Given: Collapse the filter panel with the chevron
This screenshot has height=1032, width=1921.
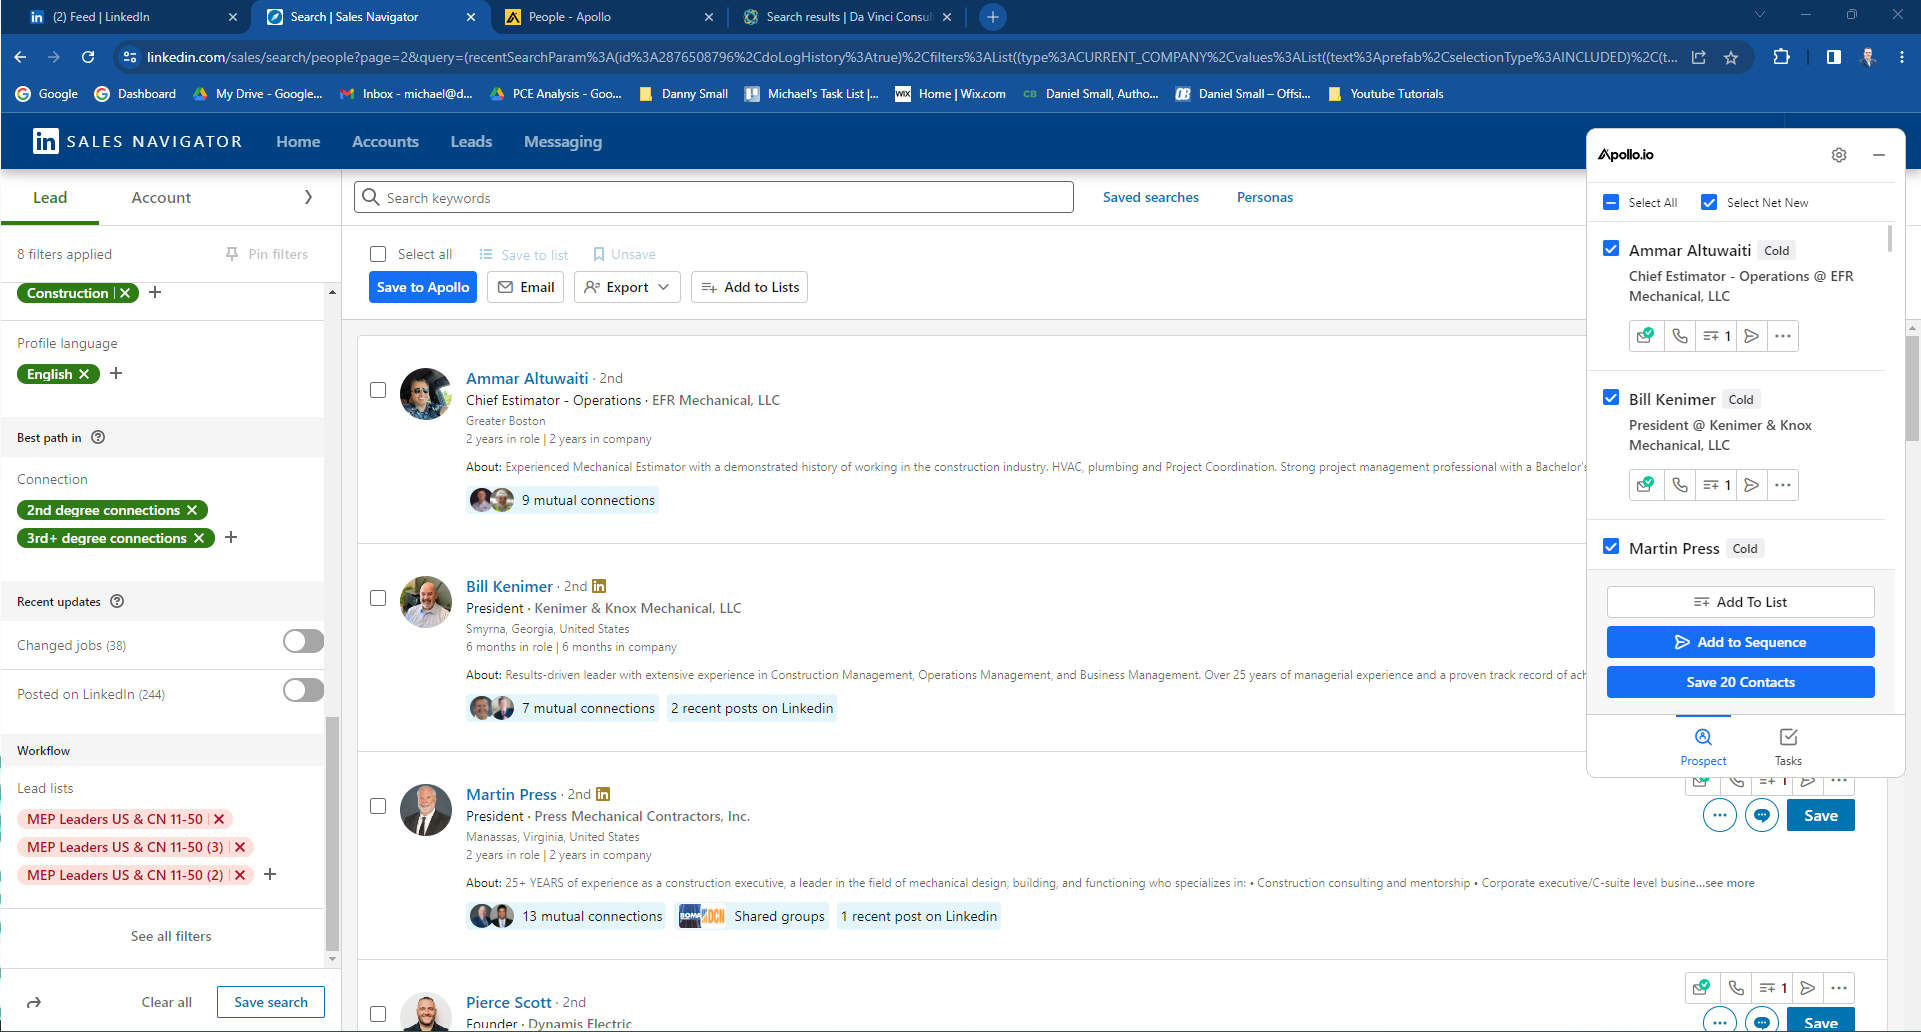Looking at the screenshot, I should (x=308, y=197).
